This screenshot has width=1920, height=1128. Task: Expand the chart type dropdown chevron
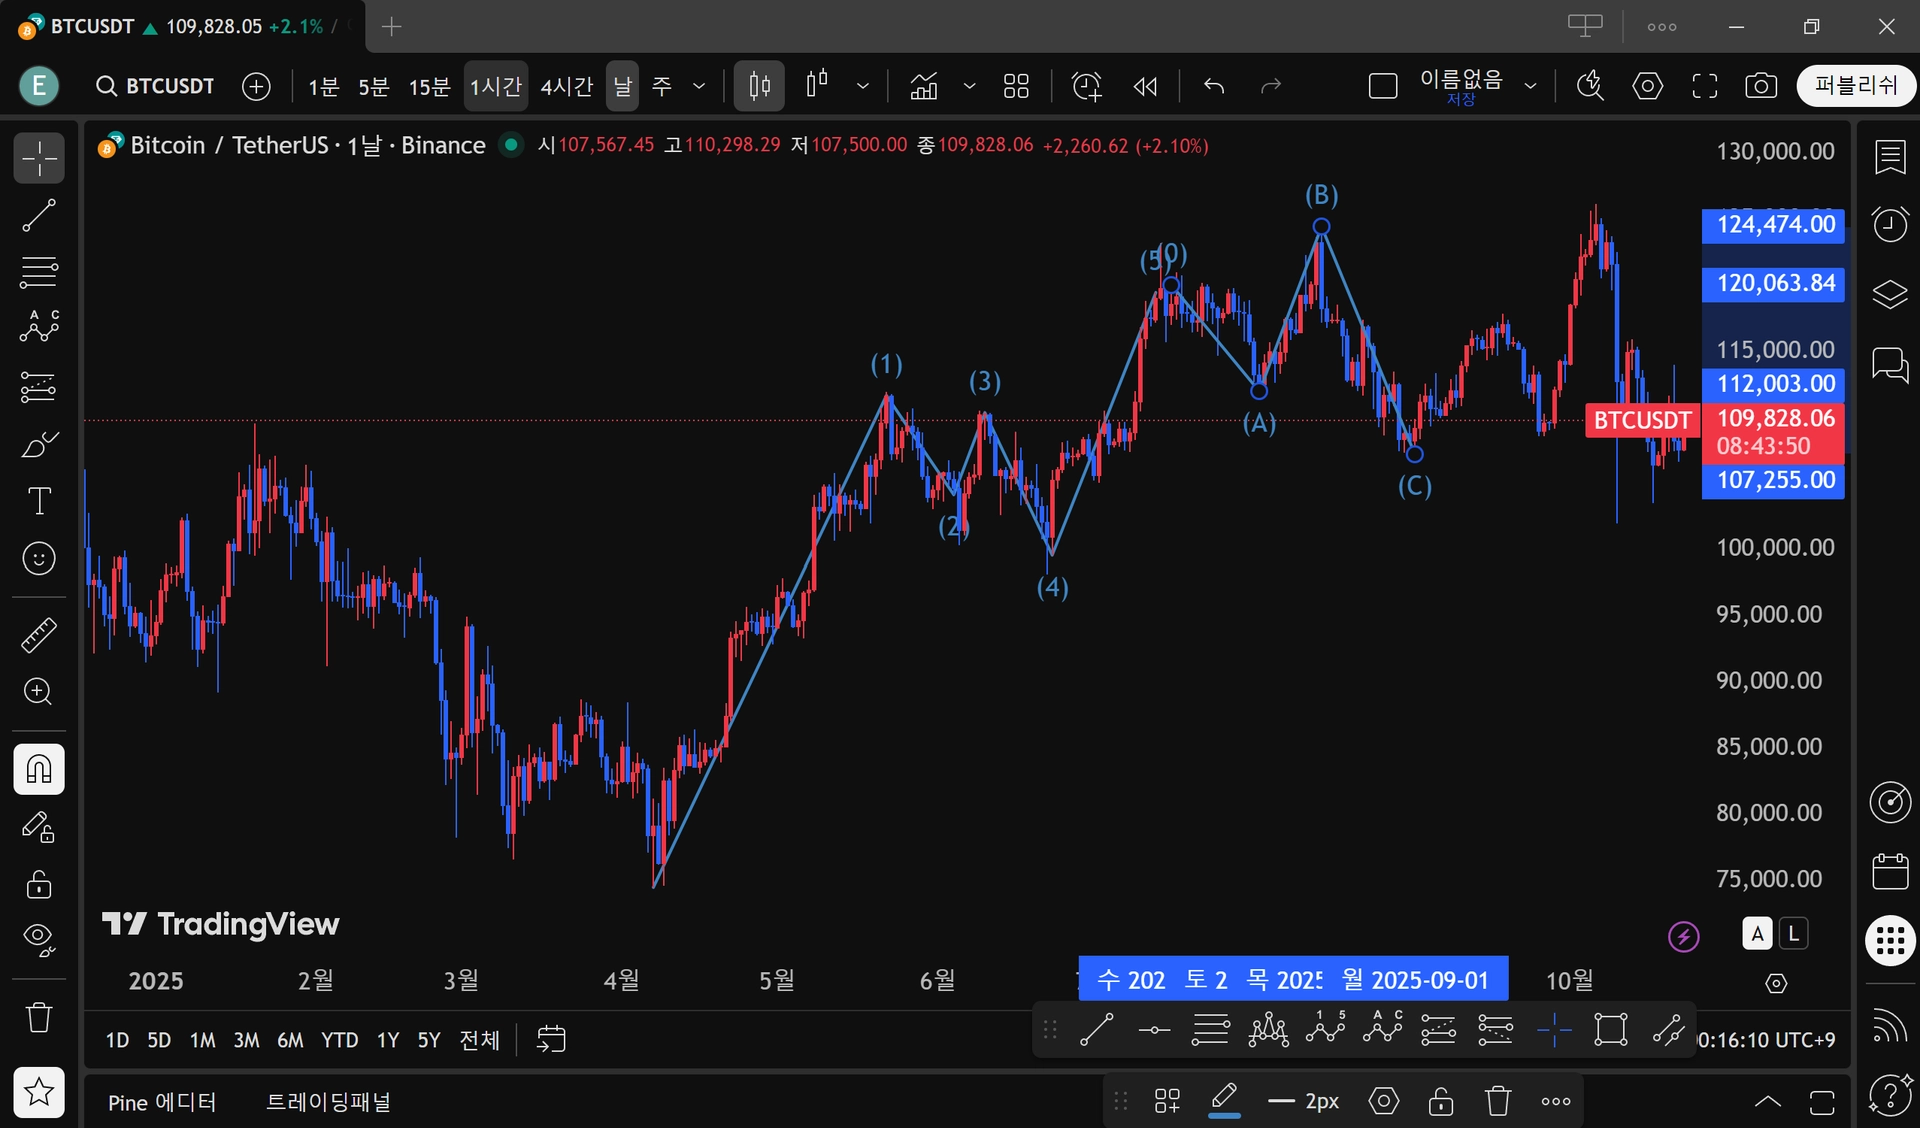point(862,87)
